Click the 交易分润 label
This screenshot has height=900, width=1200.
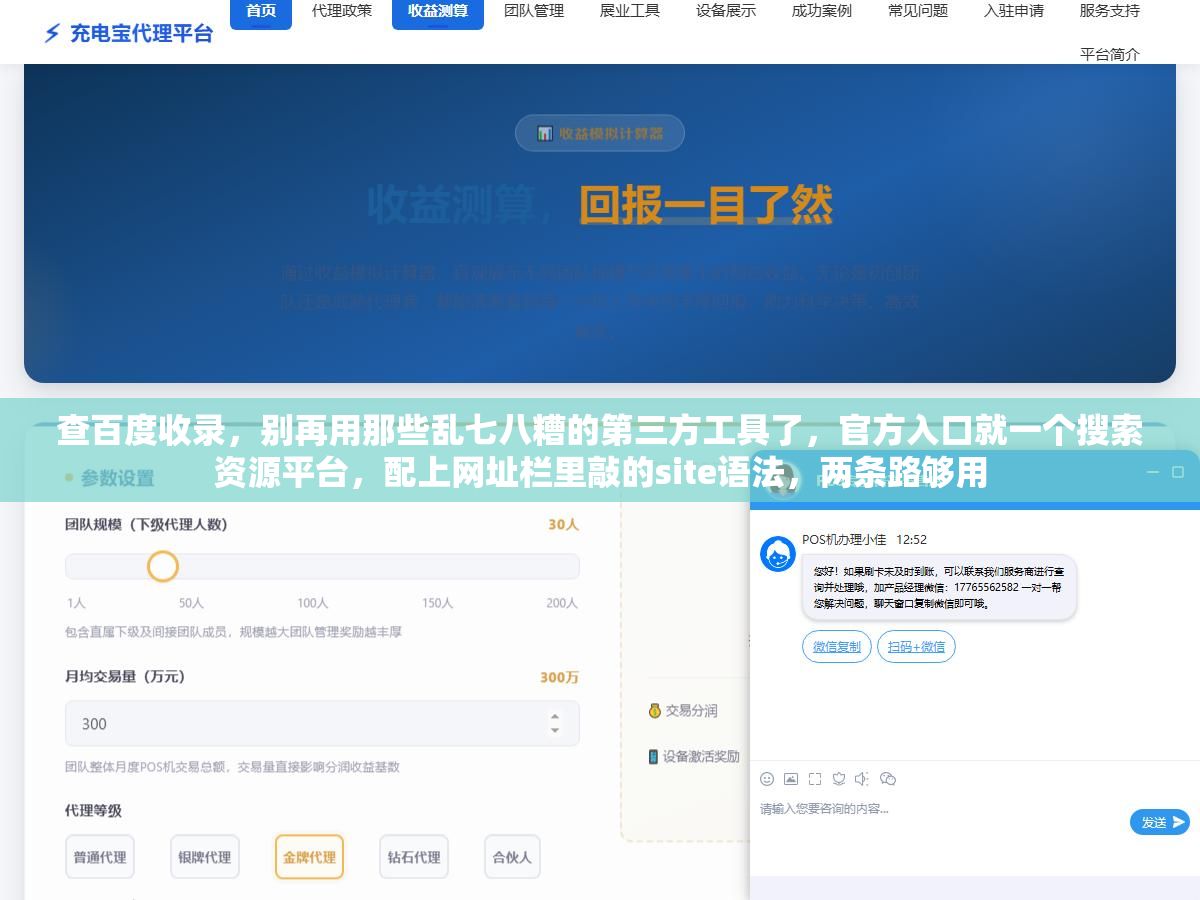coord(691,710)
